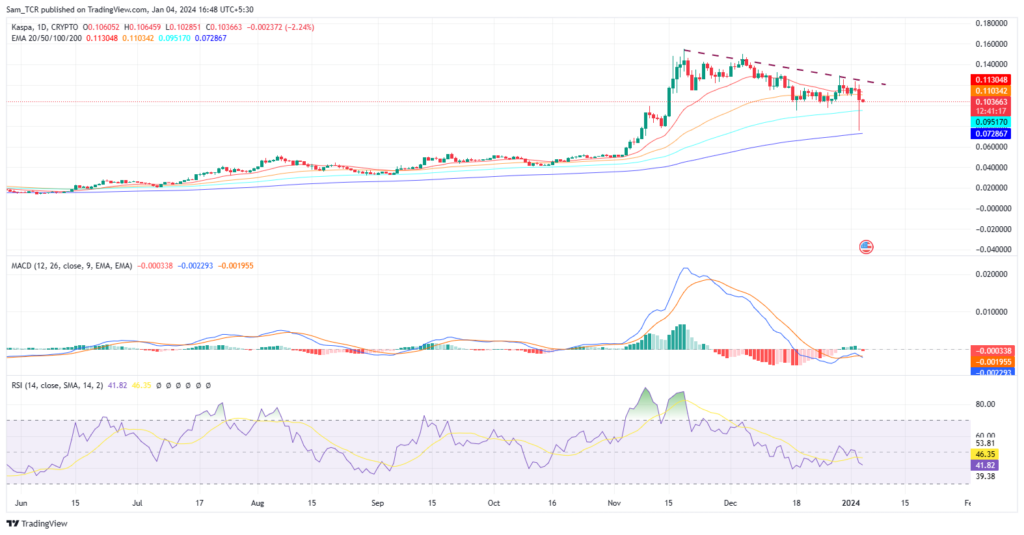Click the red −0.000338 MACD histogram tag
This screenshot has width=1024, height=535.
pyautogui.click(x=991, y=351)
